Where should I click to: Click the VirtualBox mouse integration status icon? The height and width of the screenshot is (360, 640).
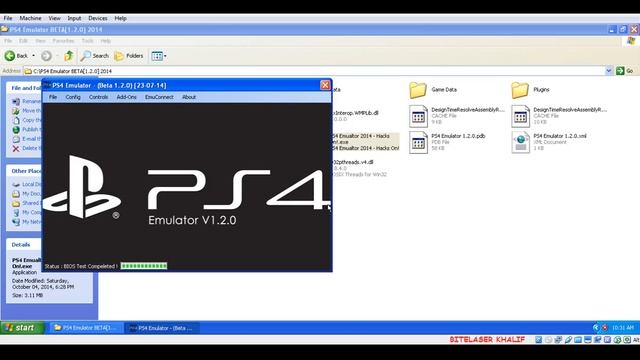617,340
